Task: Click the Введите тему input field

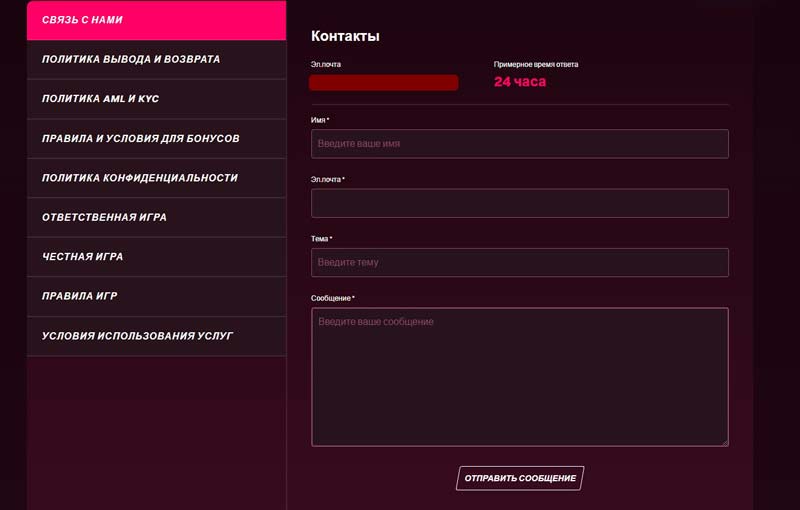Action: [519, 262]
